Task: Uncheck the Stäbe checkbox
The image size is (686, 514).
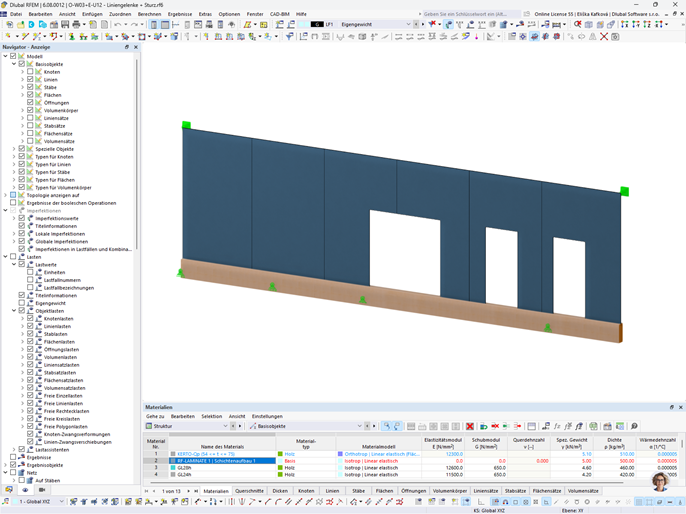Action: pos(30,87)
